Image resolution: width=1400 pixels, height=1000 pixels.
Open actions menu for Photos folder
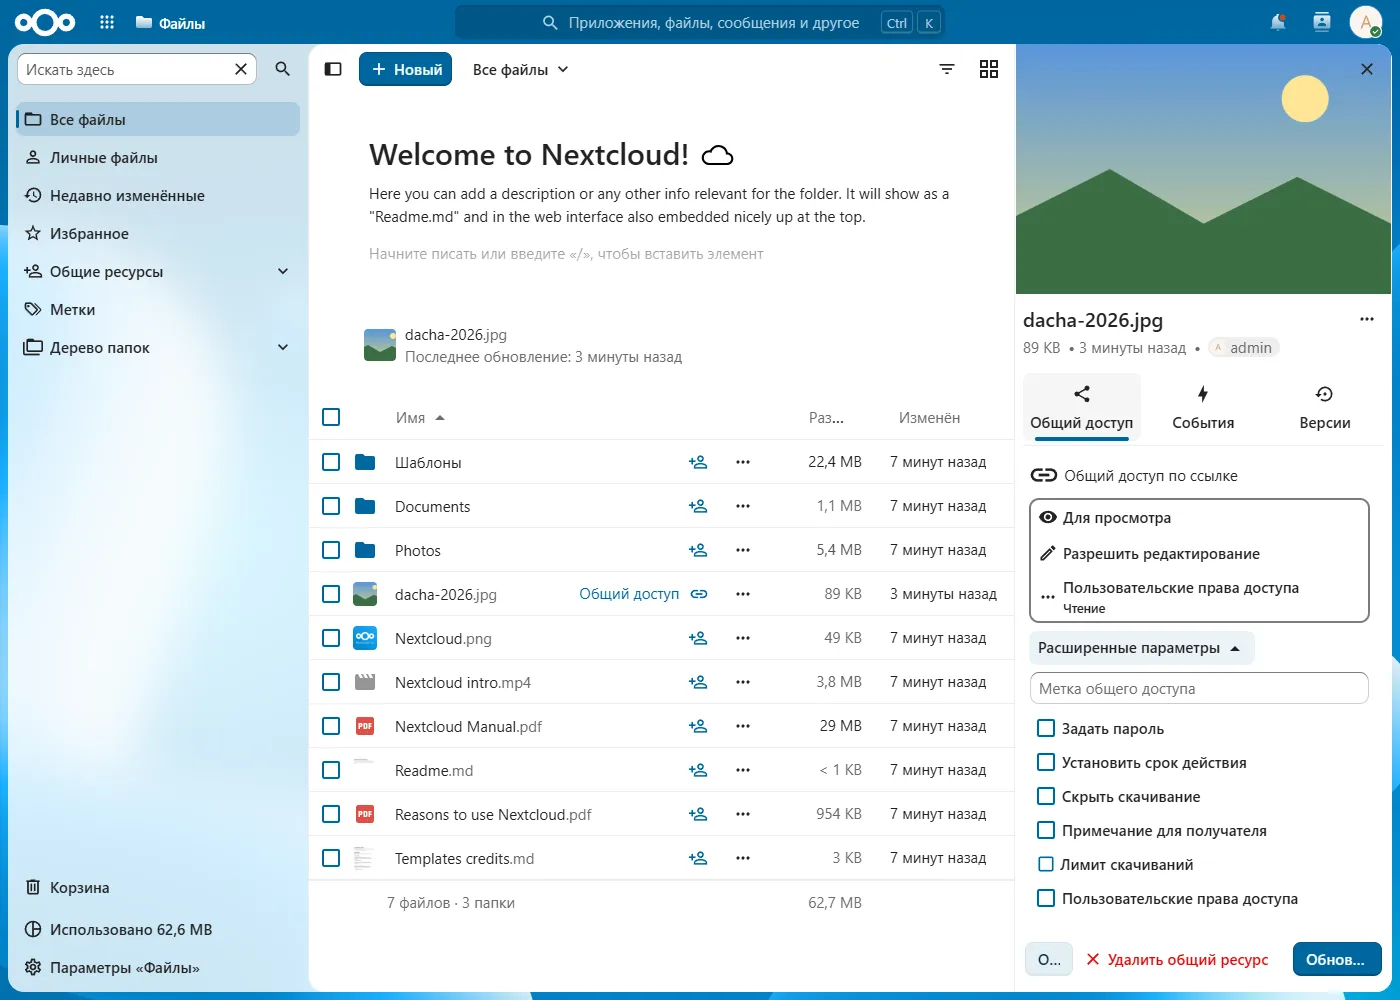(743, 550)
